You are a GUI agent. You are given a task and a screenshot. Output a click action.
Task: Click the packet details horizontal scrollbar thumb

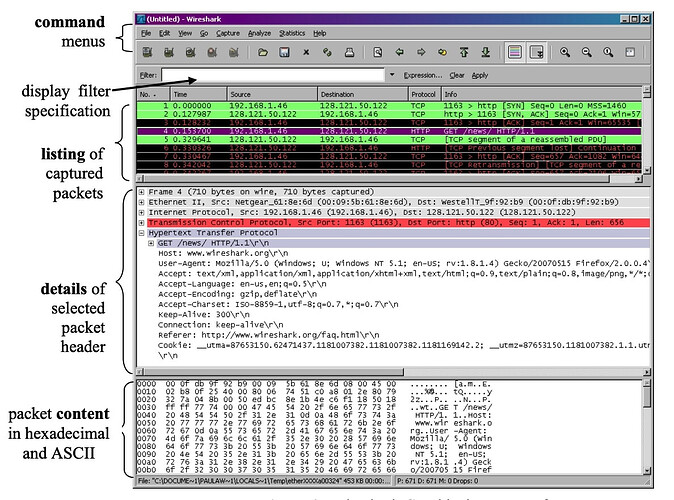pyautogui.click(x=274, y=371)
